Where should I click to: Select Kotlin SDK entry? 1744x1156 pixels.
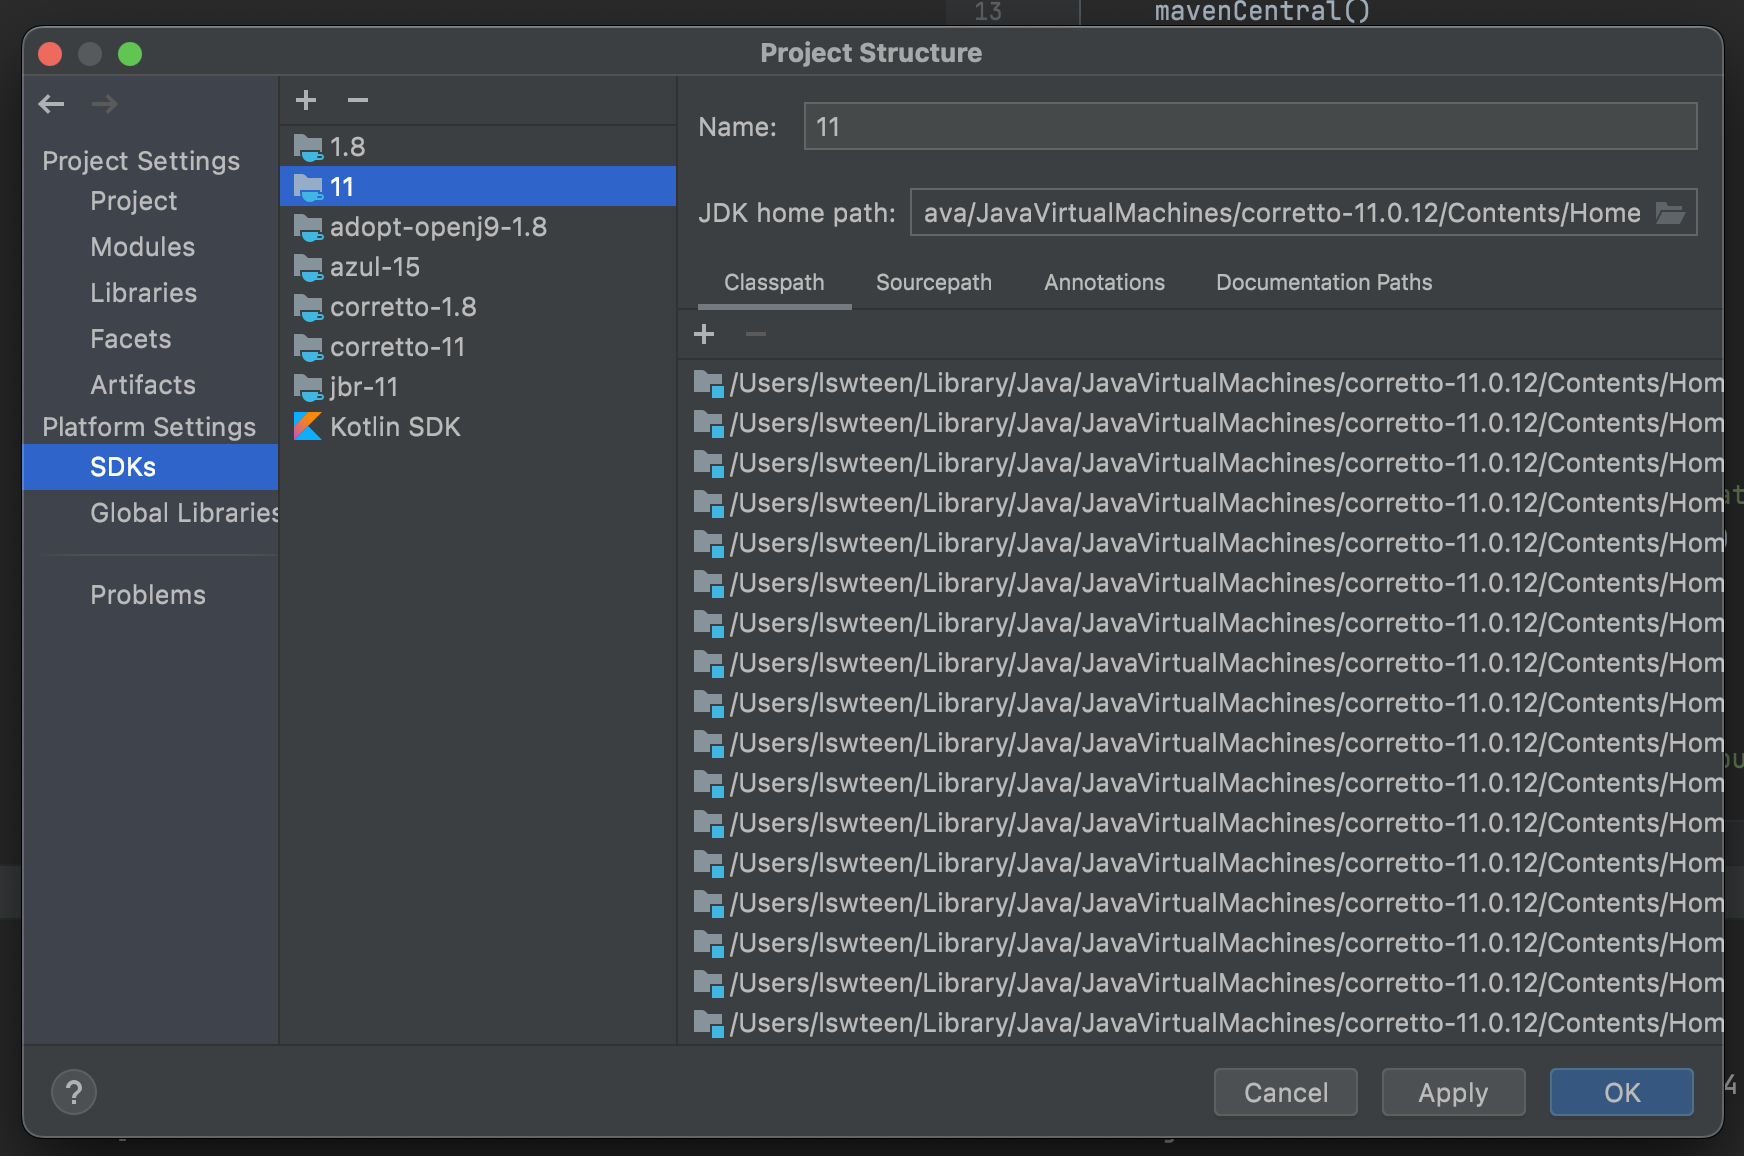click(x=478, y=427)
